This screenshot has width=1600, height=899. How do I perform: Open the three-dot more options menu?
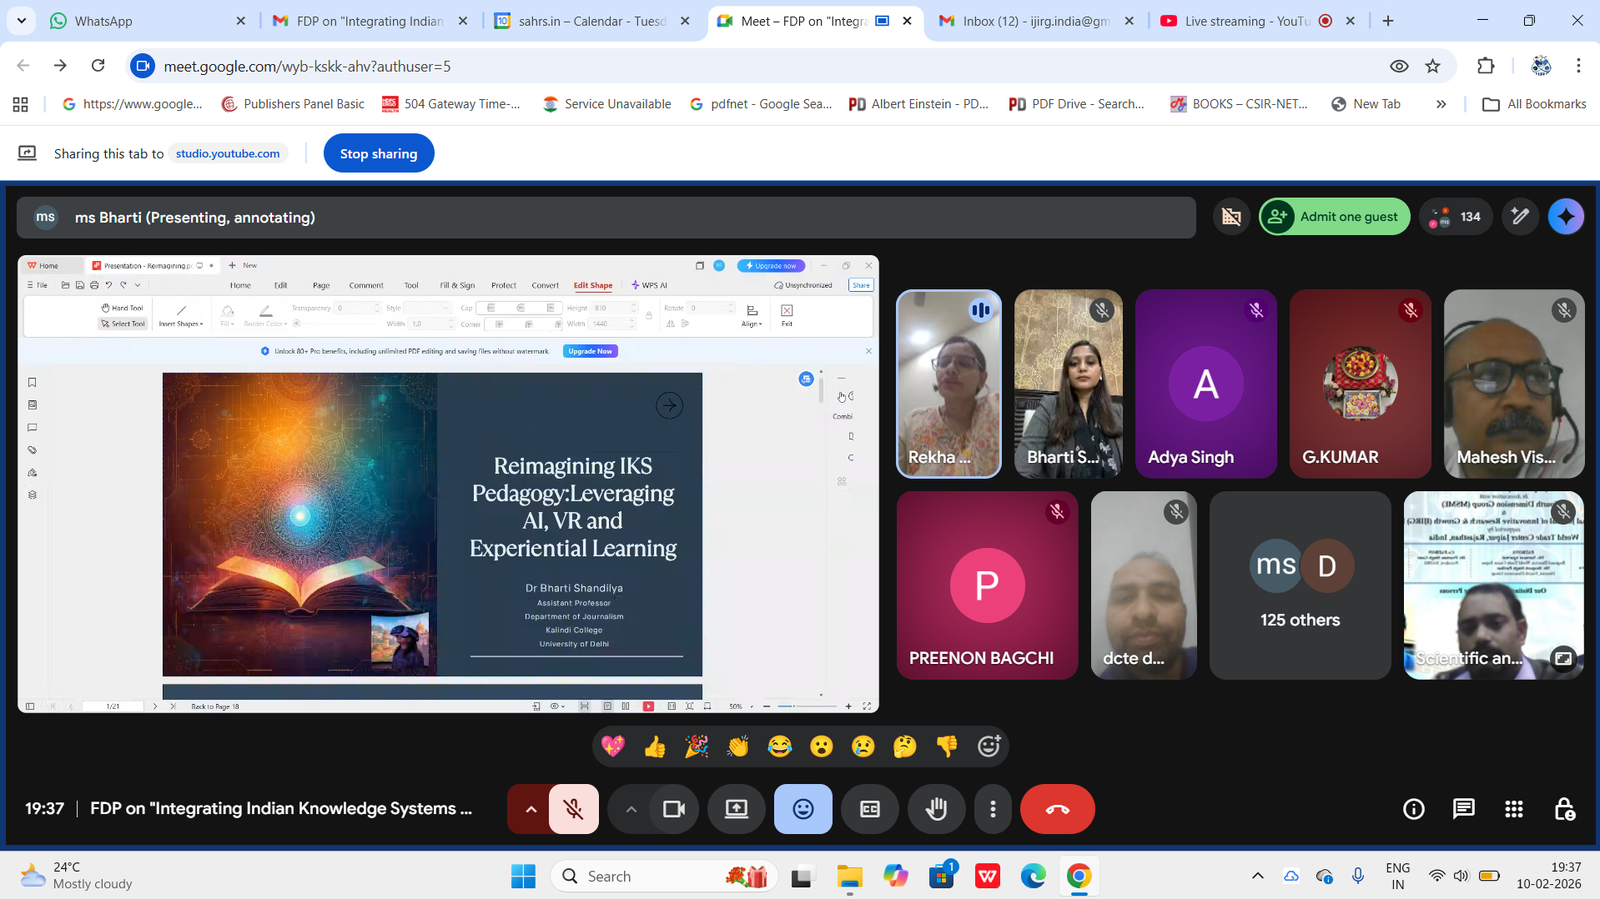[x=992, y=809]
